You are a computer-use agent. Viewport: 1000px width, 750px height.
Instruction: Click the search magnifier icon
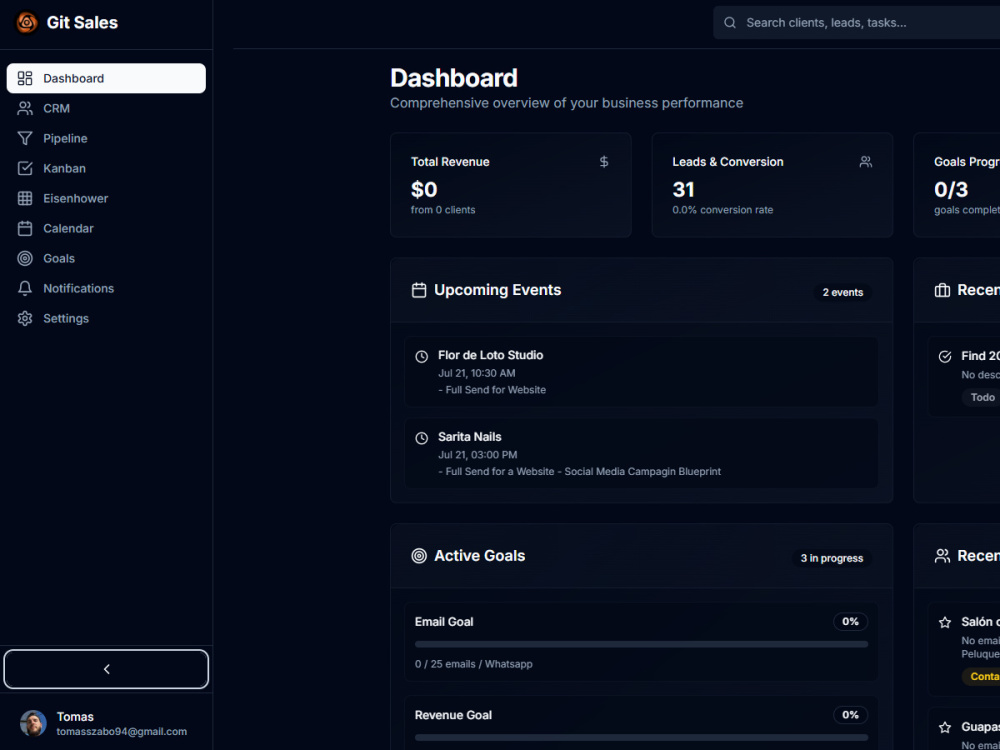pos(730,23)
